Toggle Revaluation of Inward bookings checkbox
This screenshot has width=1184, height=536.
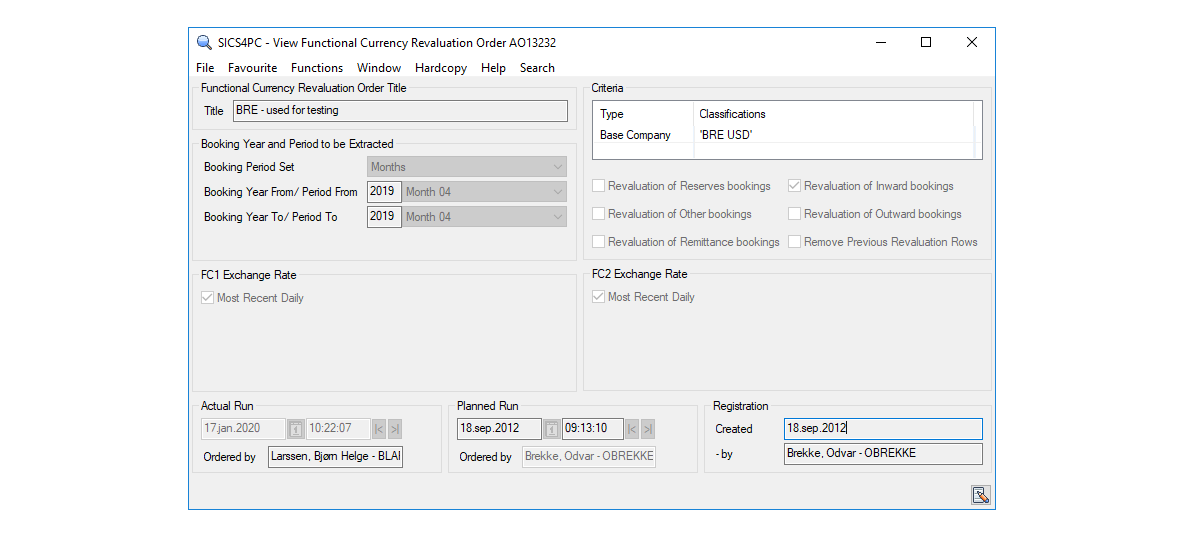[x=795, y=186]
